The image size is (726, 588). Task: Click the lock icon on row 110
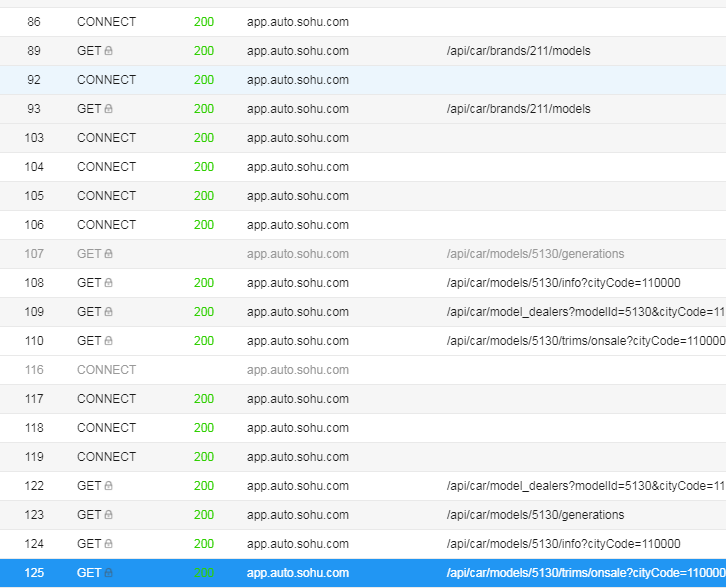[108, 340]
